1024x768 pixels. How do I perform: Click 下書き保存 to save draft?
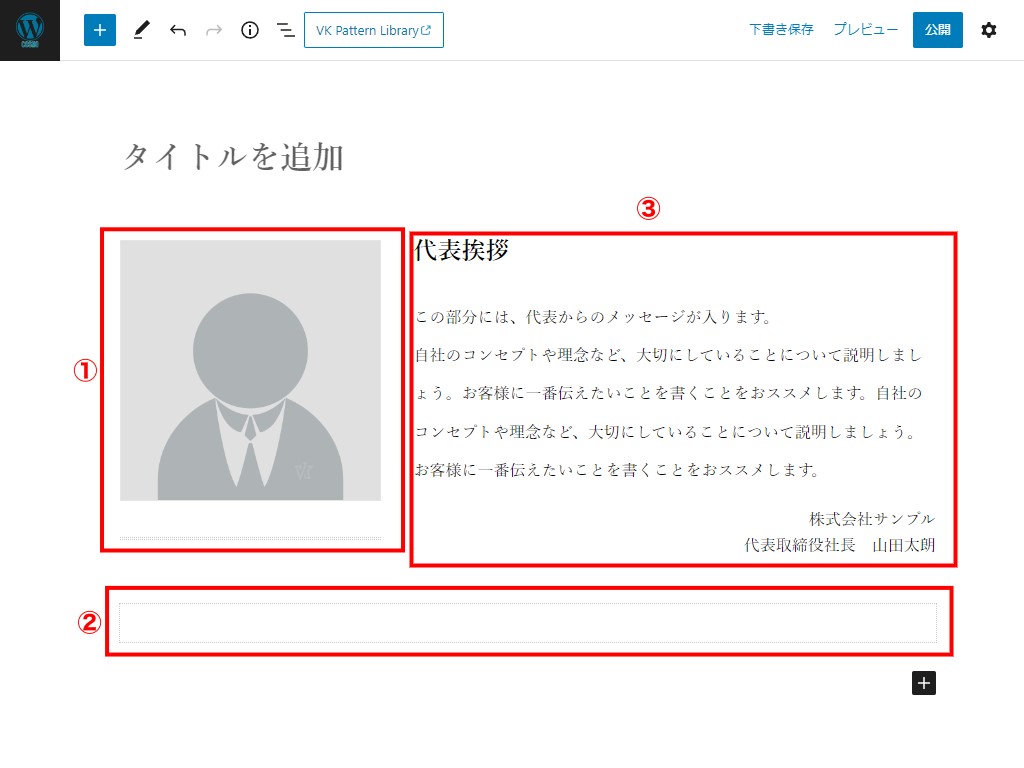(781, 30)
